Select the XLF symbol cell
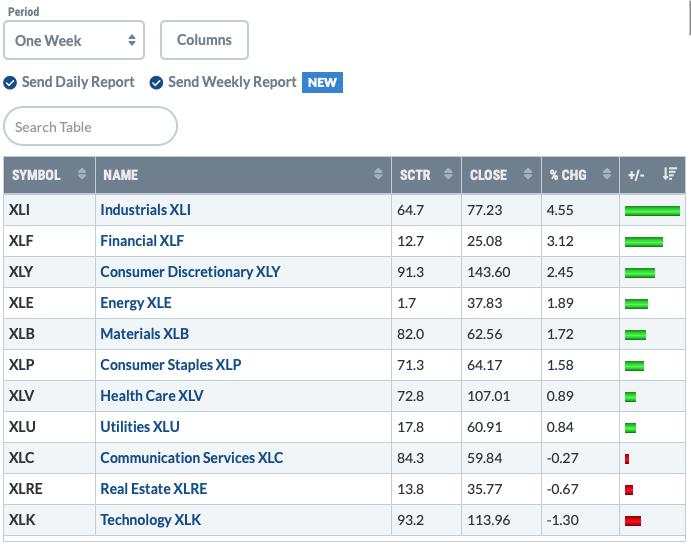Image resolution: width=691 pixels, height=547 pixels. click(x=49, y=241)
